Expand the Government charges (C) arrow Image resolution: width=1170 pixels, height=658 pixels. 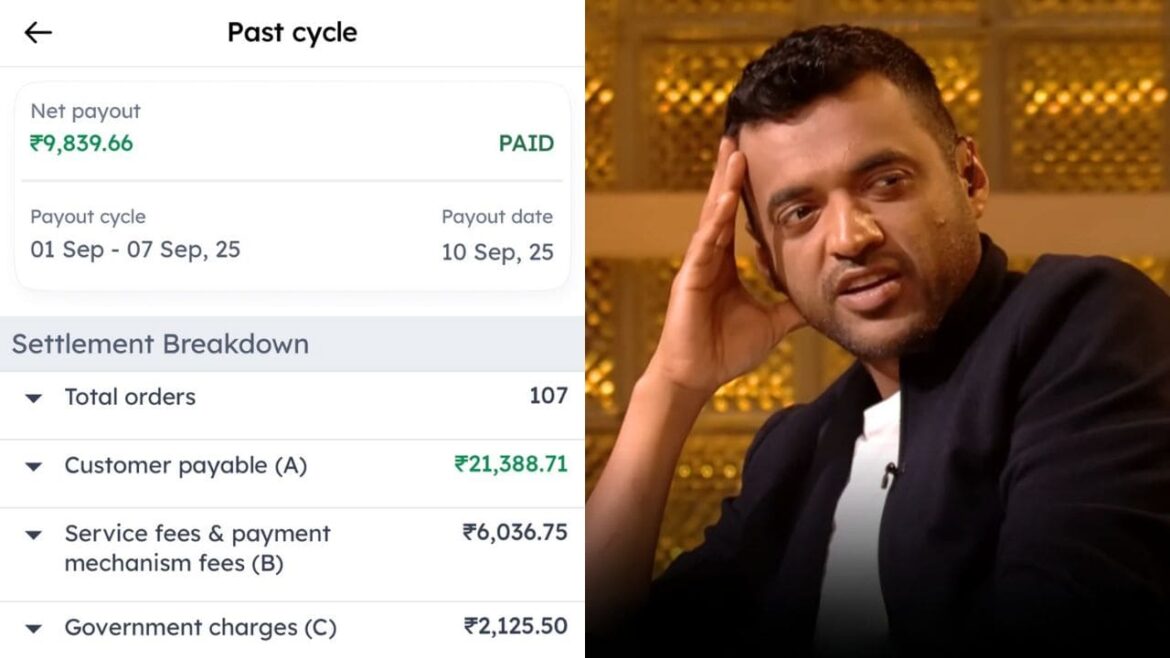coord(34,630)
